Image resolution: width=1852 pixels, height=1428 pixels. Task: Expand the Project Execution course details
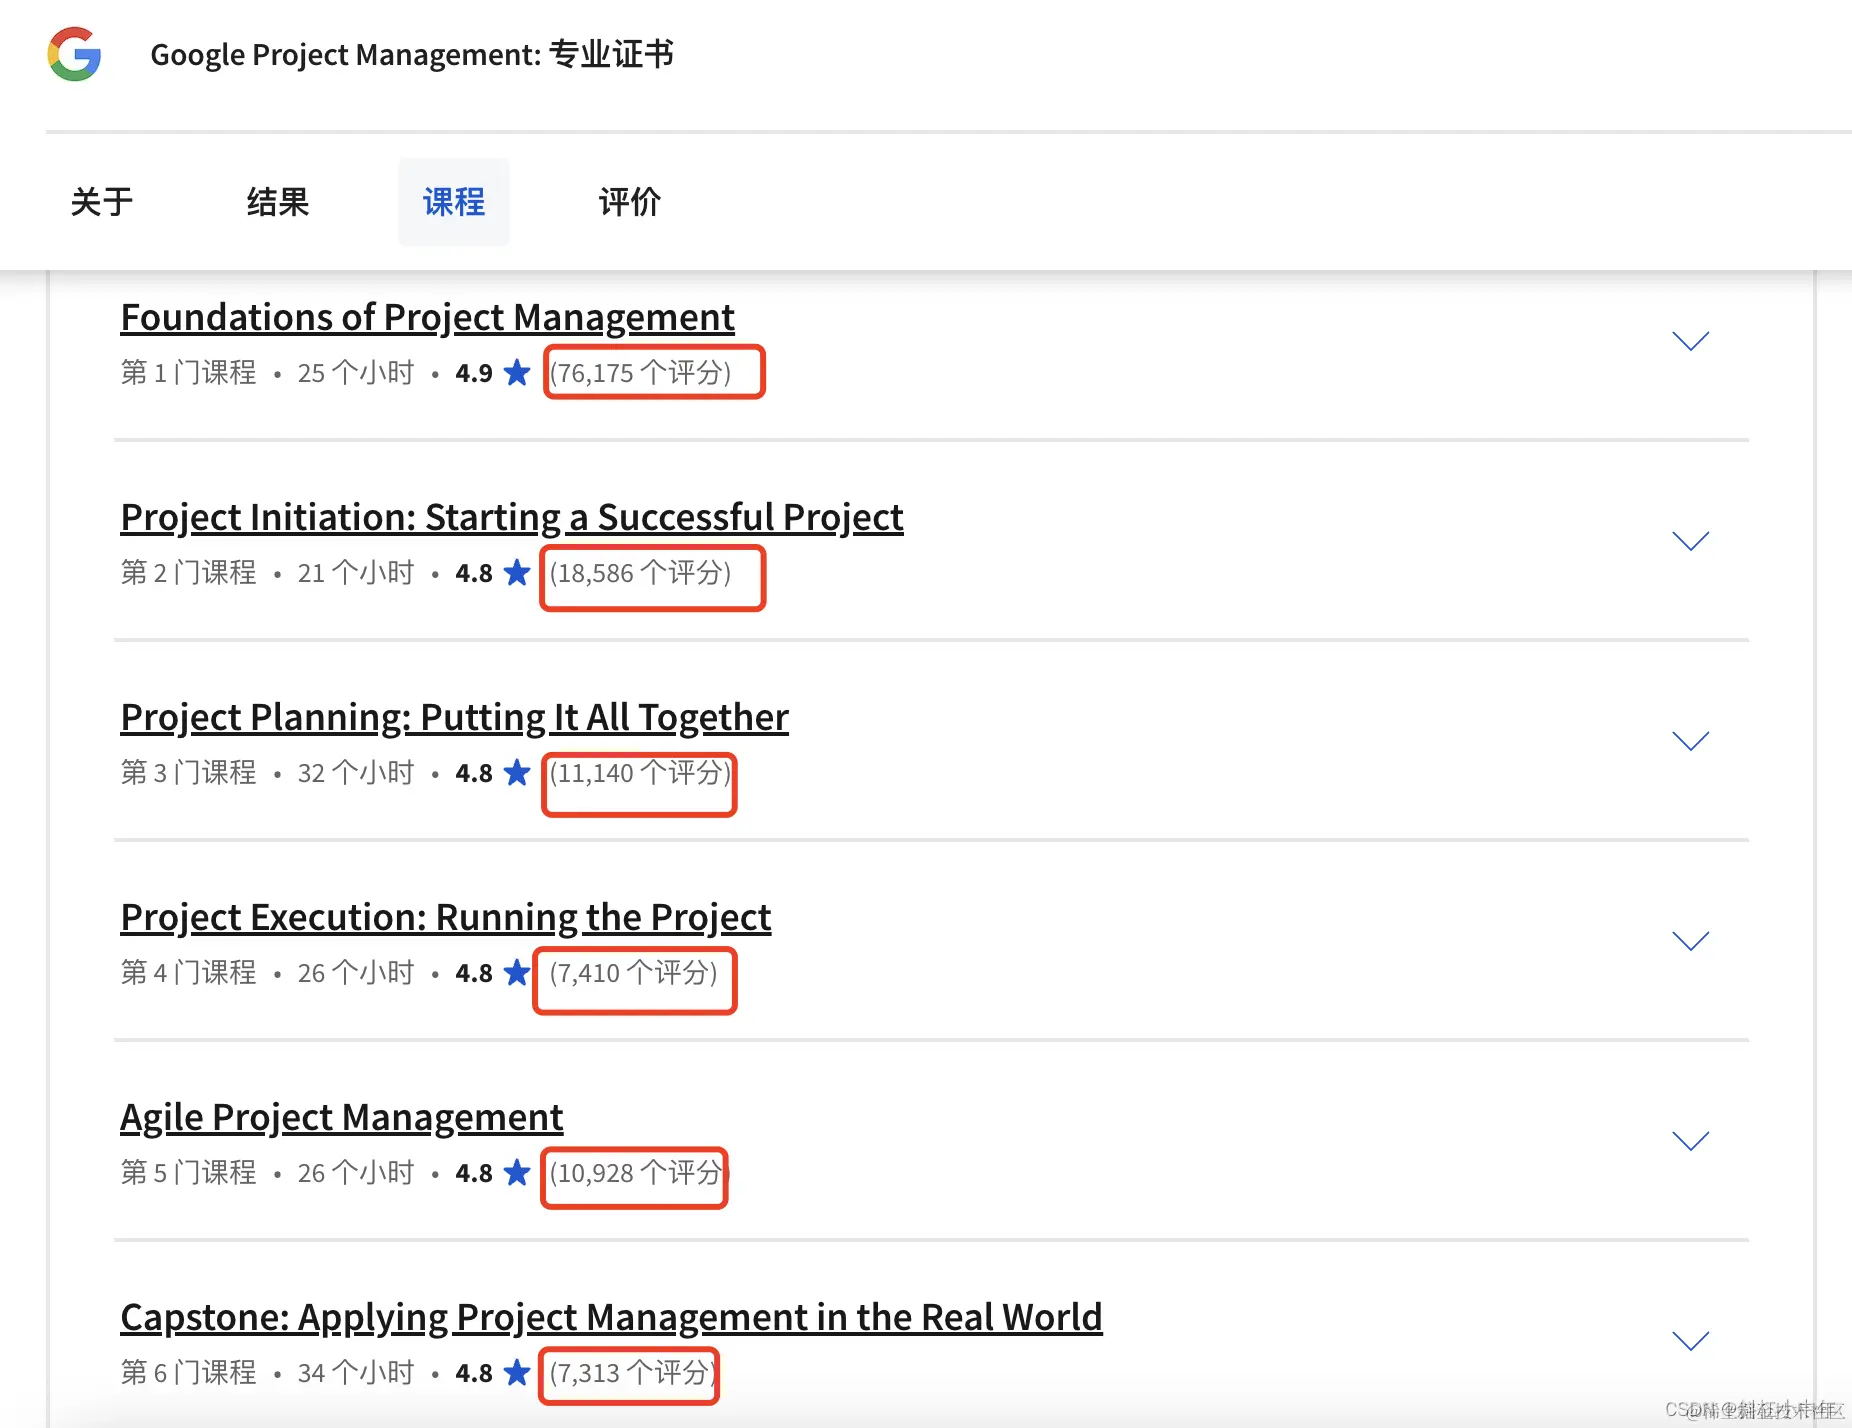click(1690, 941)
